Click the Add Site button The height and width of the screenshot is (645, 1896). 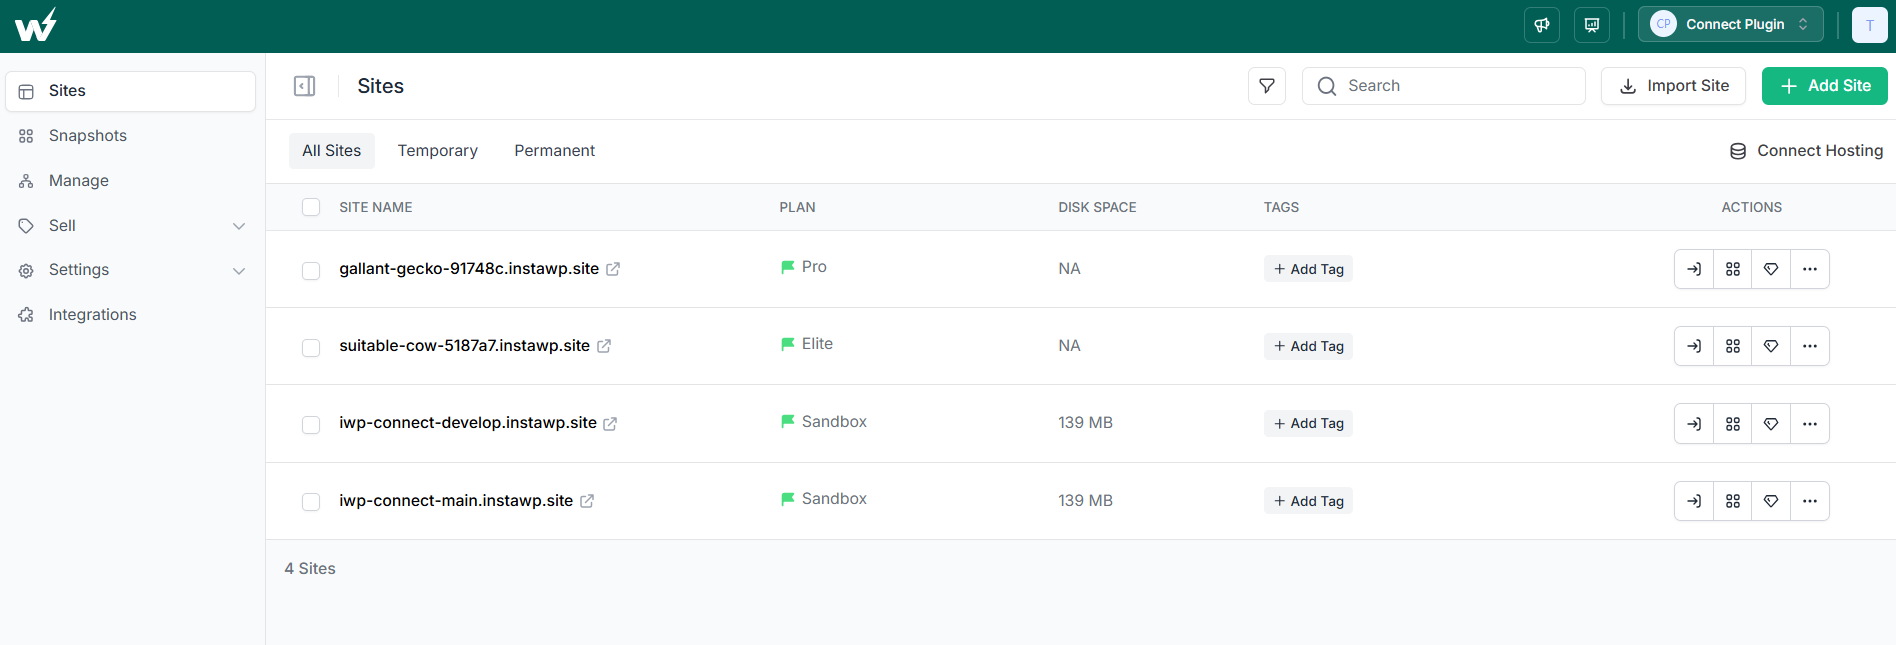1825,86
